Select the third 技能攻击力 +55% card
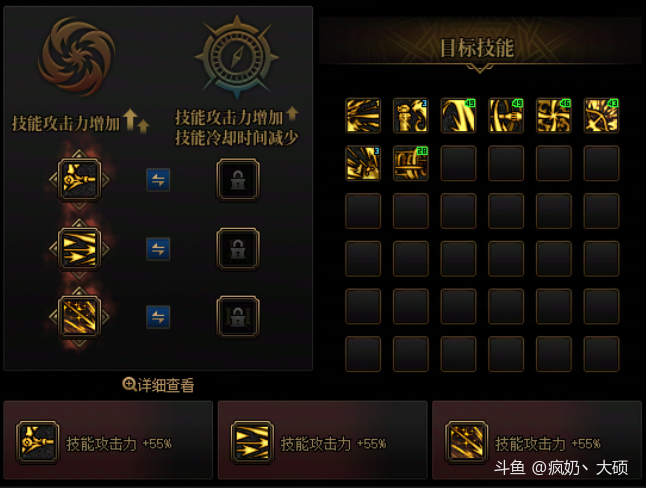646x488 pixels. 537,440
